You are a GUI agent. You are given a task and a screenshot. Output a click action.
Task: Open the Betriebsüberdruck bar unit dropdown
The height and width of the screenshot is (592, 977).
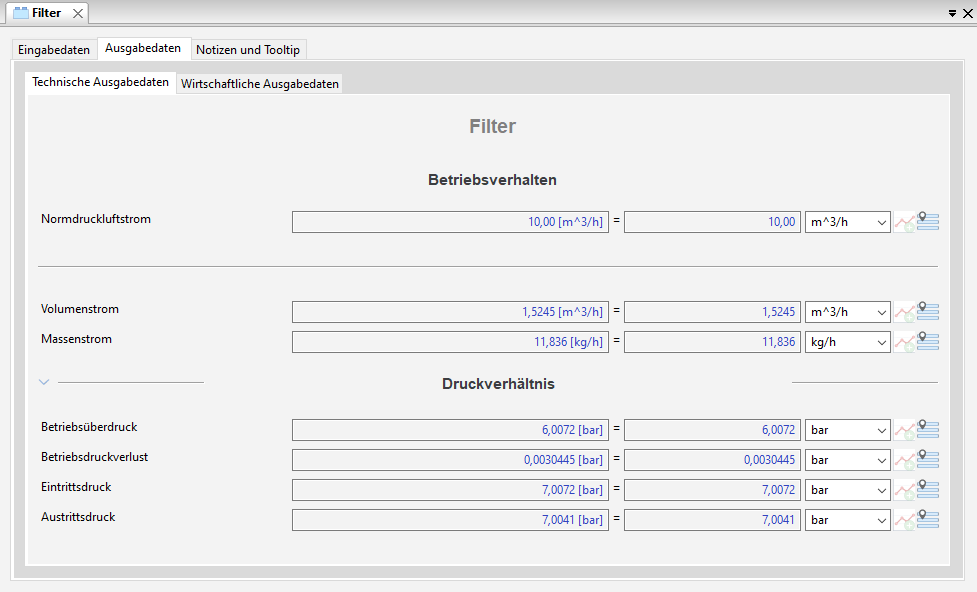847,430
